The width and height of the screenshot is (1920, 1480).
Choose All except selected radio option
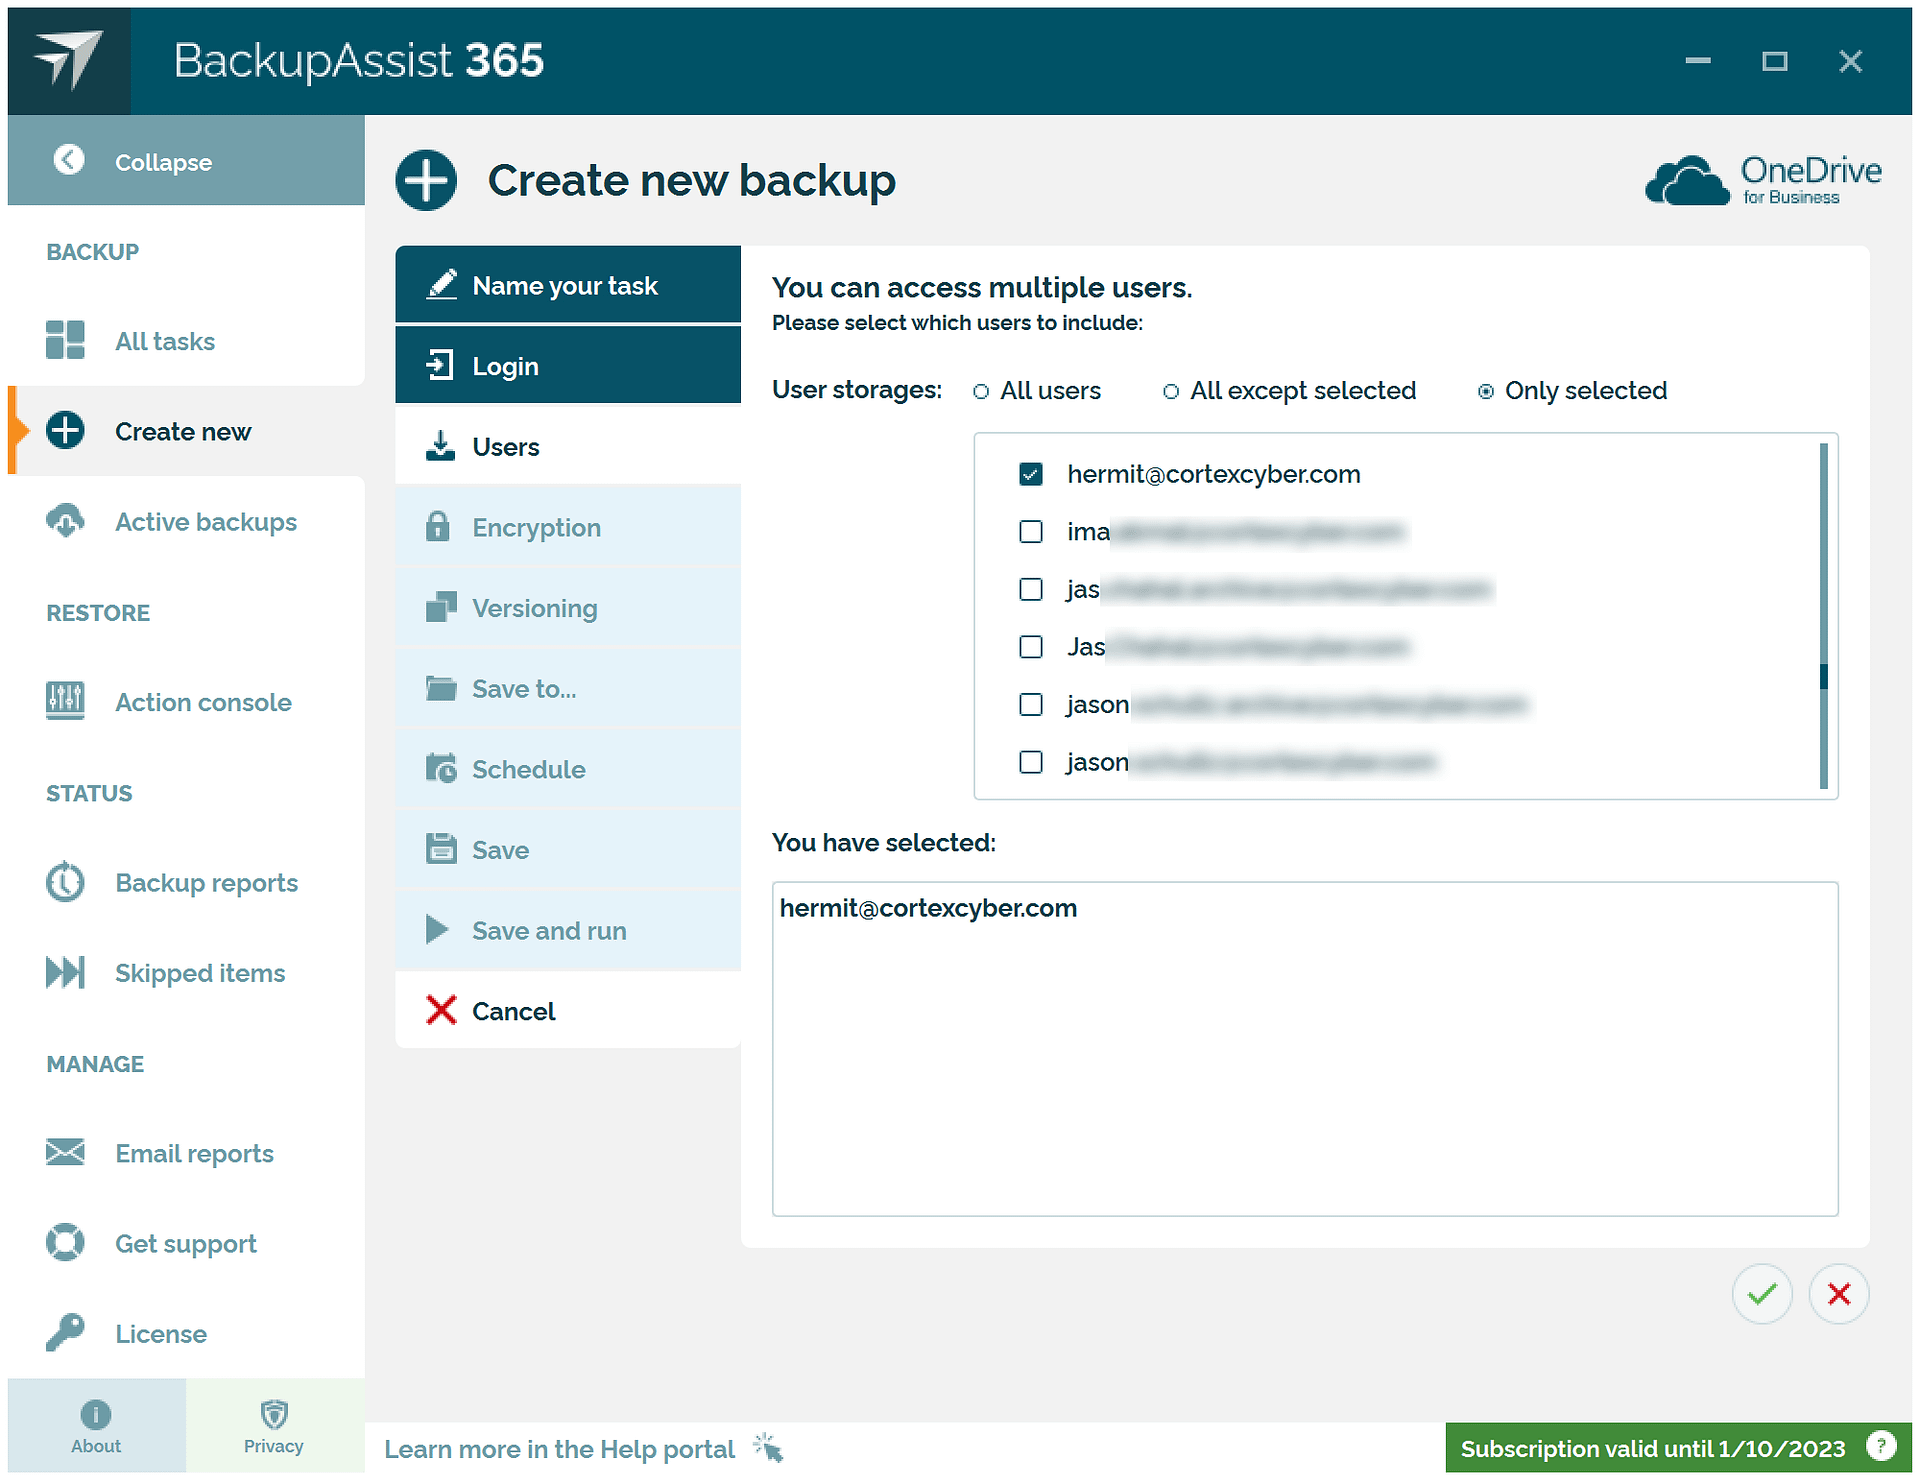[x=1171, y=391]
